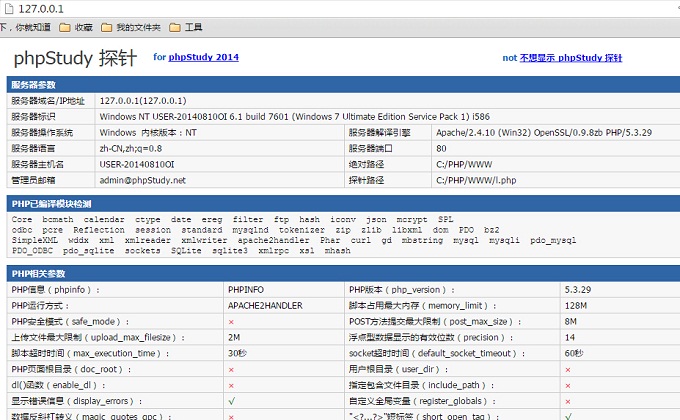Click the PDO_ODBC module name

33,251
